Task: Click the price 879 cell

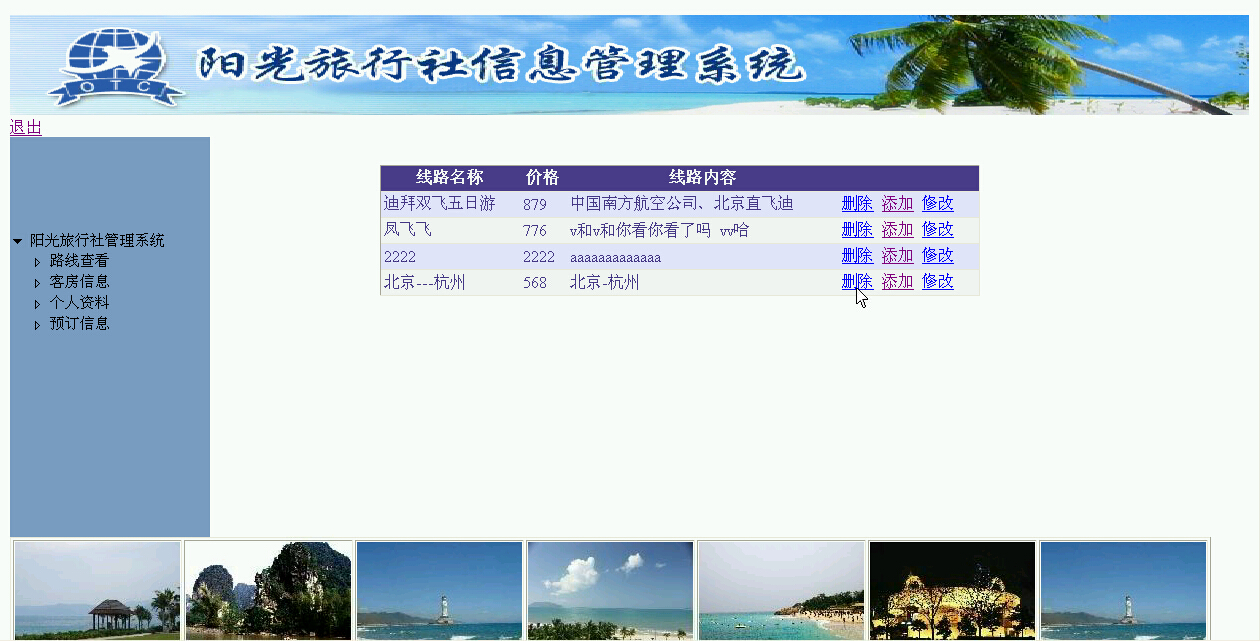Action: pyautogui.click(x=535, y=205)
